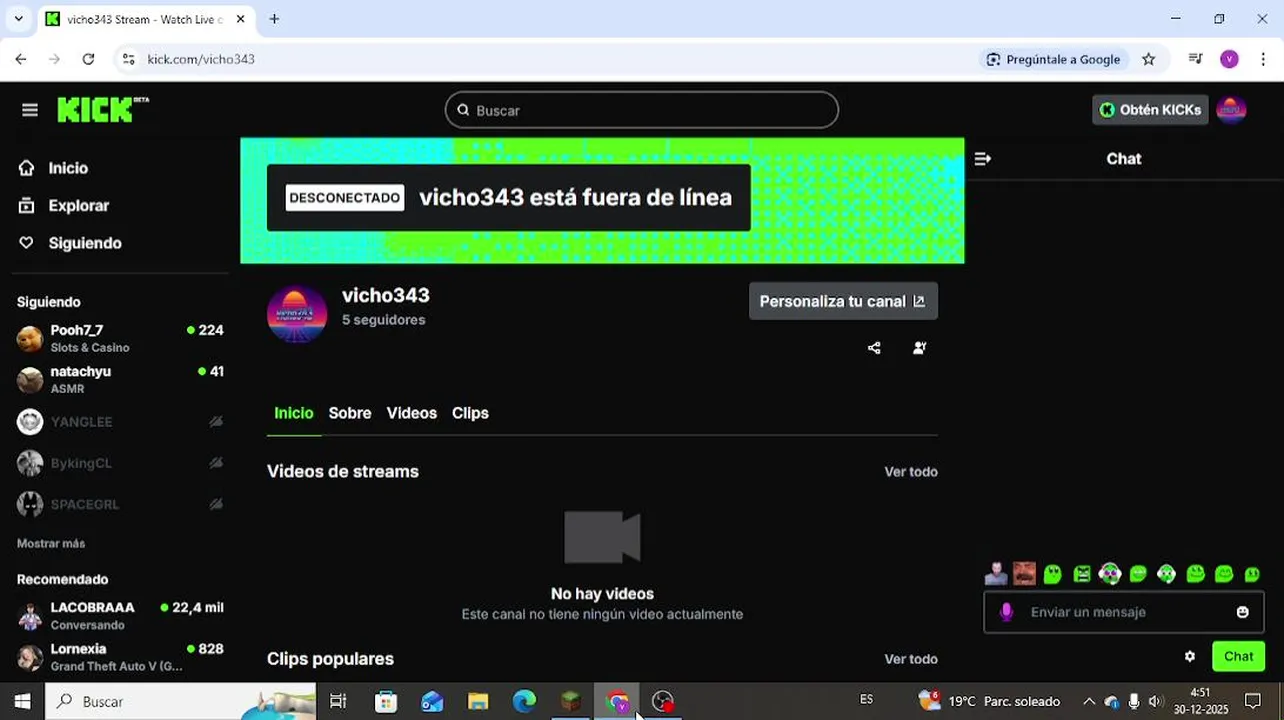The height and width of the screenshot is (720, 1284).
Task: Switch to the Sobre tab
Action: pyautogui.click(x=350, y=413)
